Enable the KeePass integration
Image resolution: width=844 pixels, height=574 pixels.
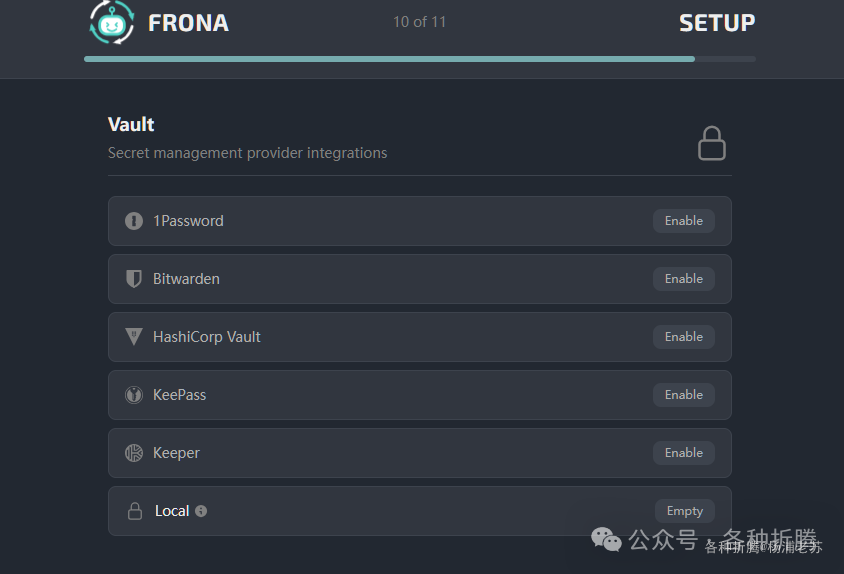[x=684, y=395]
